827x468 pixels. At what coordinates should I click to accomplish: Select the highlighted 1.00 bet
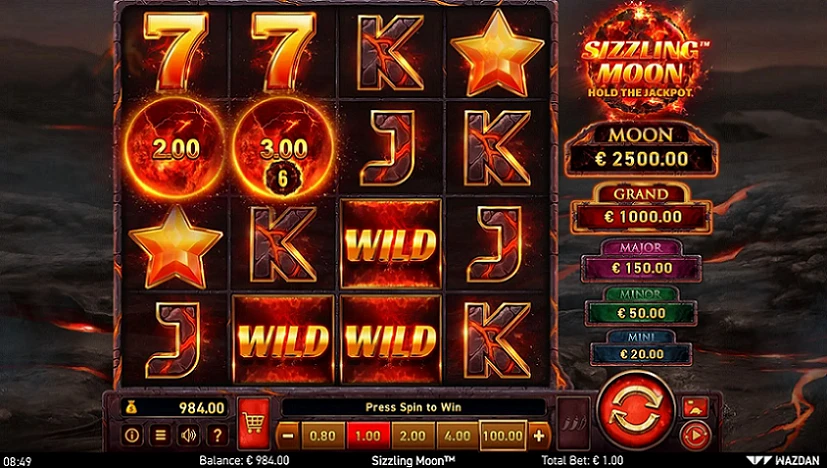click(368, 436)
